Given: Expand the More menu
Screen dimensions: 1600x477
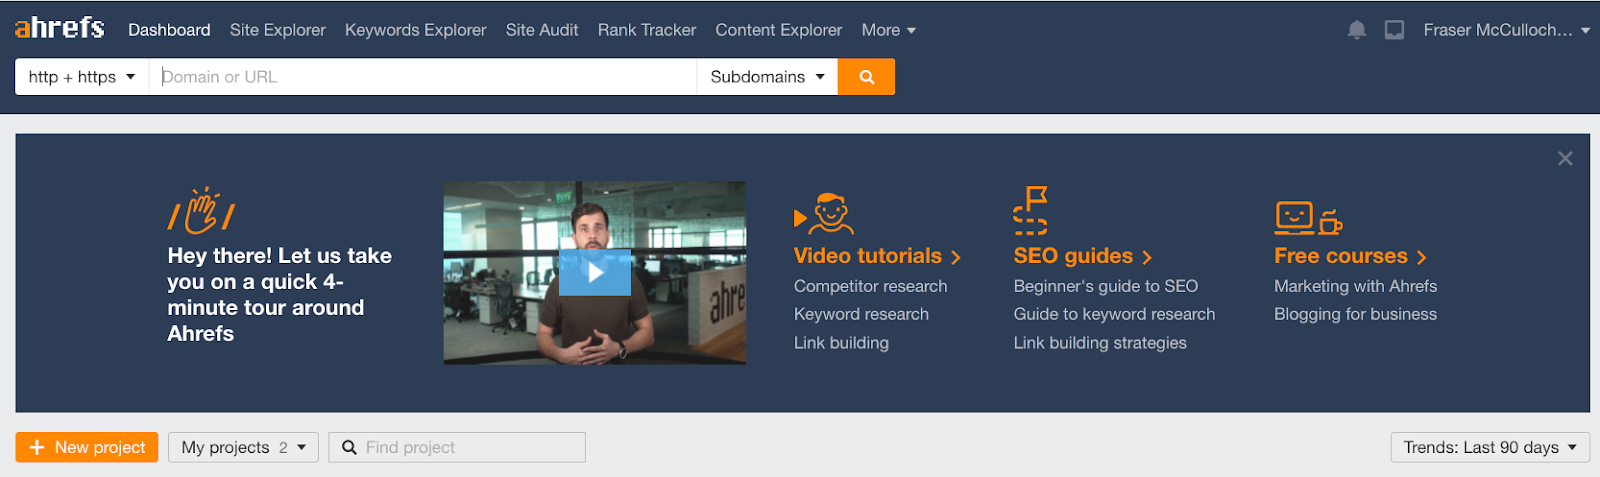Looking at the screenshot, I should click(889, 30).
